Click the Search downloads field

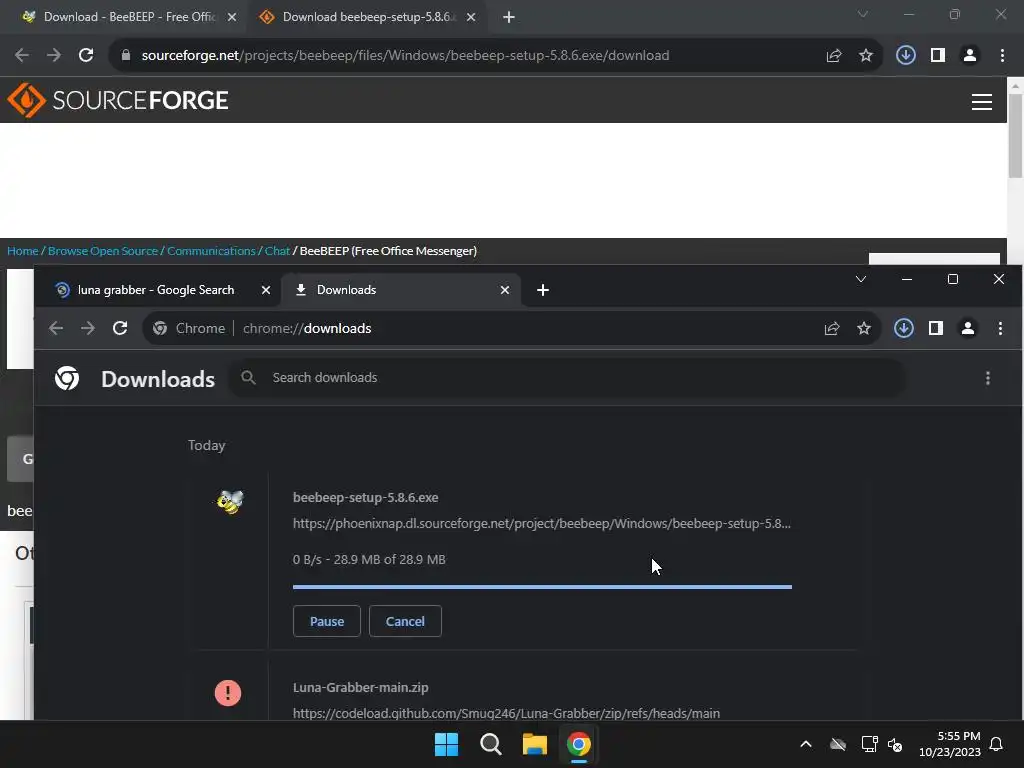(x=566, y=378)
